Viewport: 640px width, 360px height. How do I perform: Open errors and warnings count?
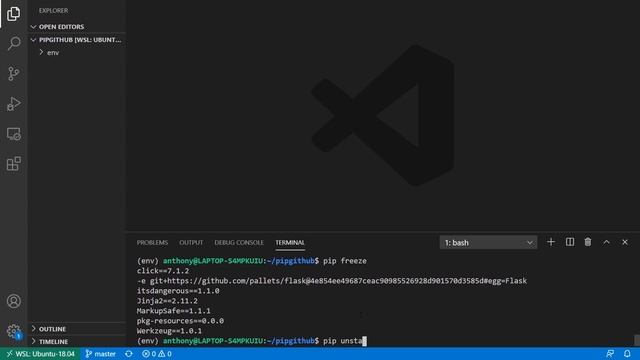click(157, 354)
